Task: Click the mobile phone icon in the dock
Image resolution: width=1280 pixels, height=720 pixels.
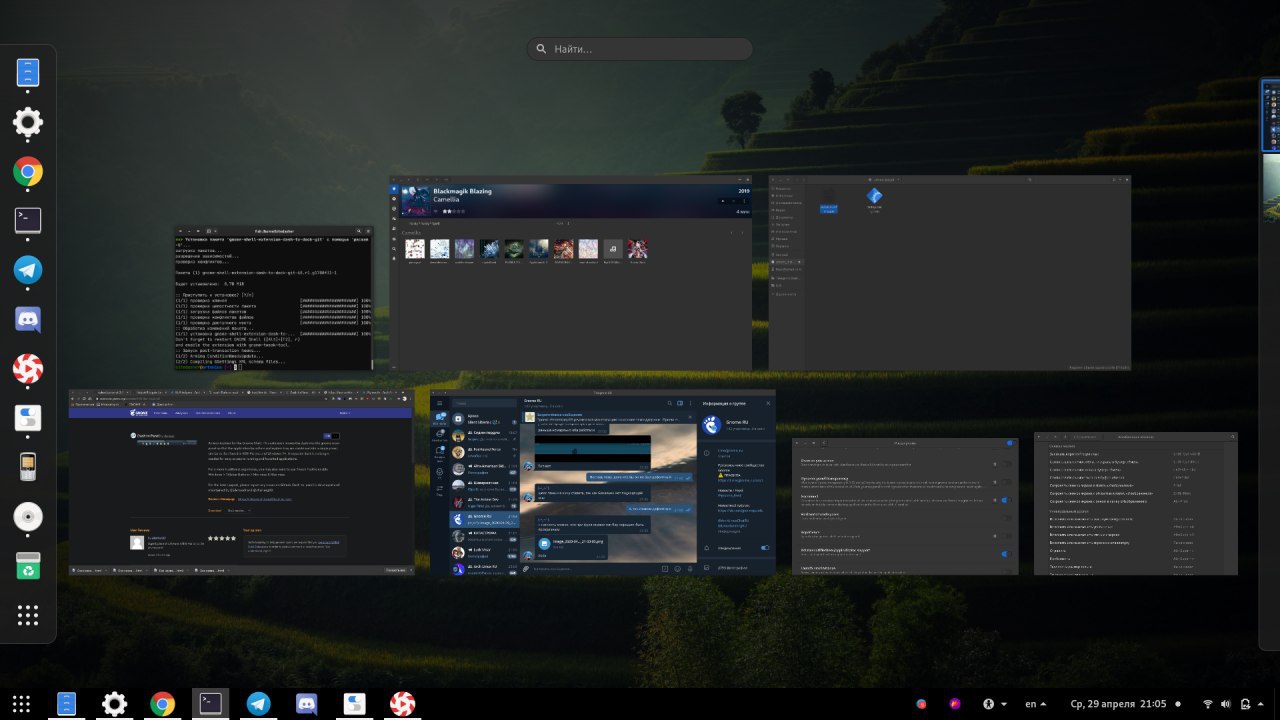Action: (28, 467)
